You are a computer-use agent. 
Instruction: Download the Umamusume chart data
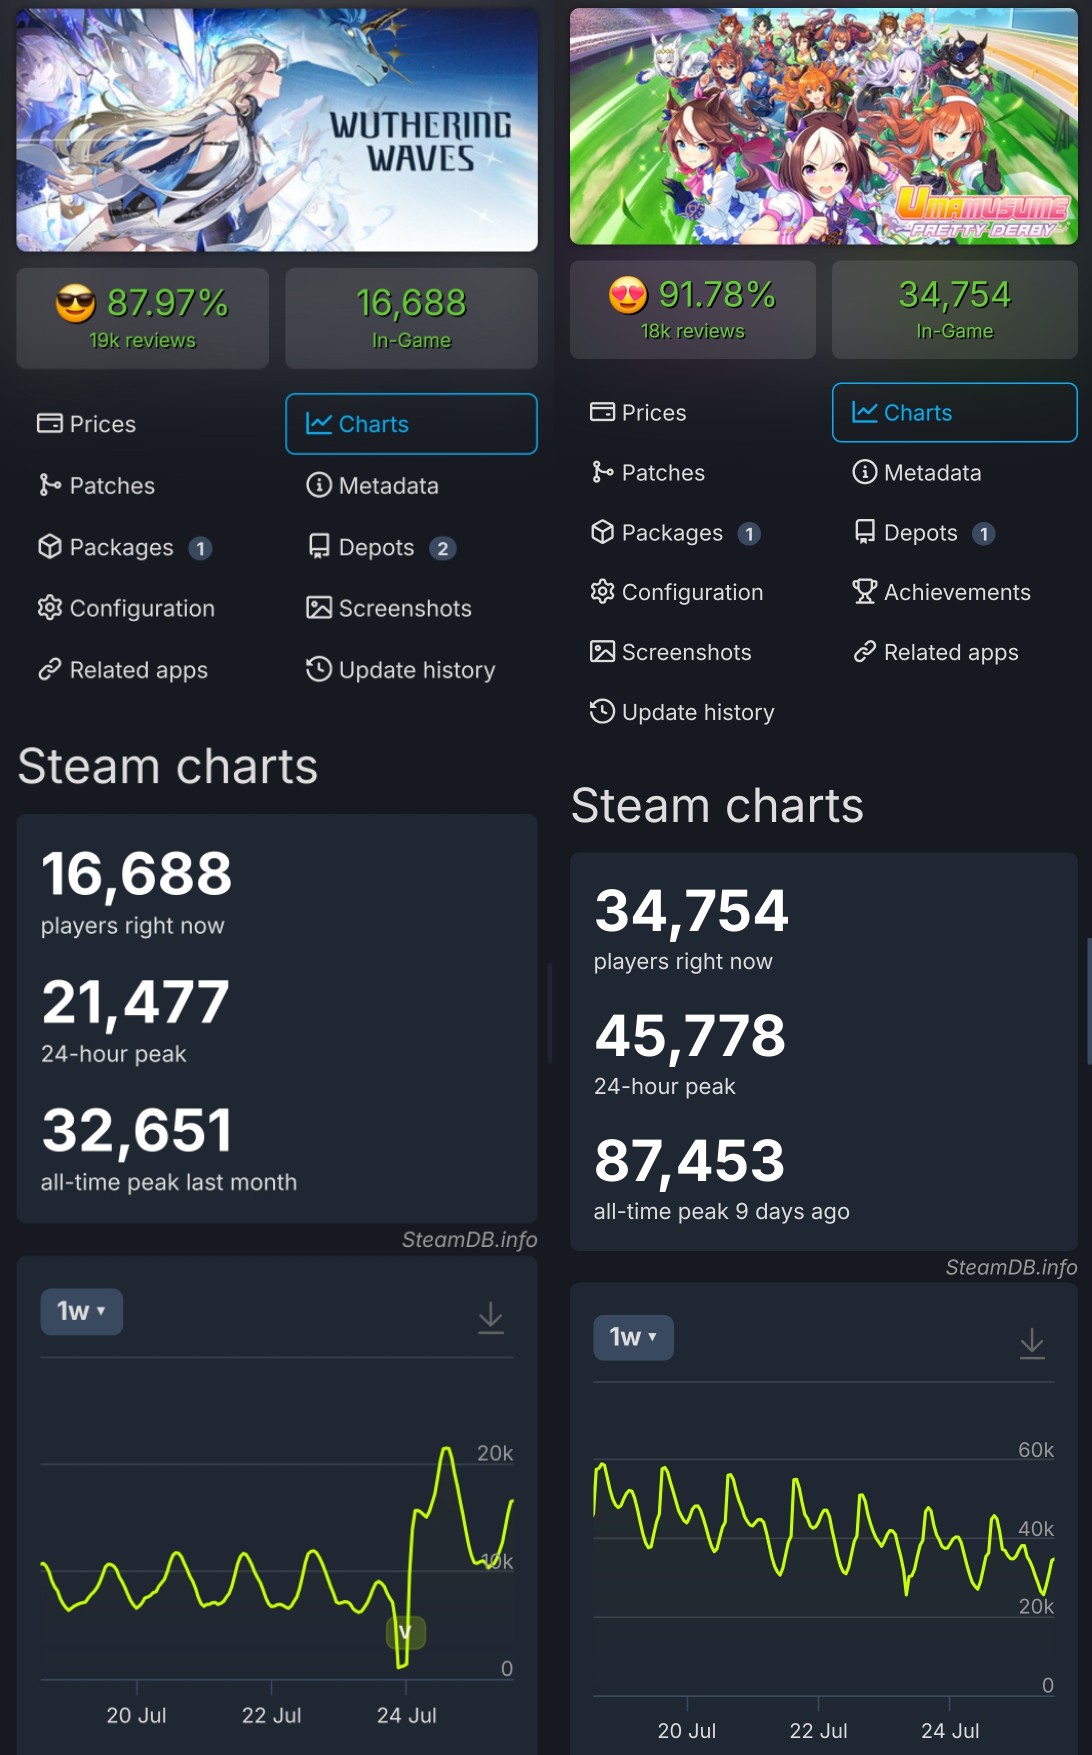coord(1032,1343)
